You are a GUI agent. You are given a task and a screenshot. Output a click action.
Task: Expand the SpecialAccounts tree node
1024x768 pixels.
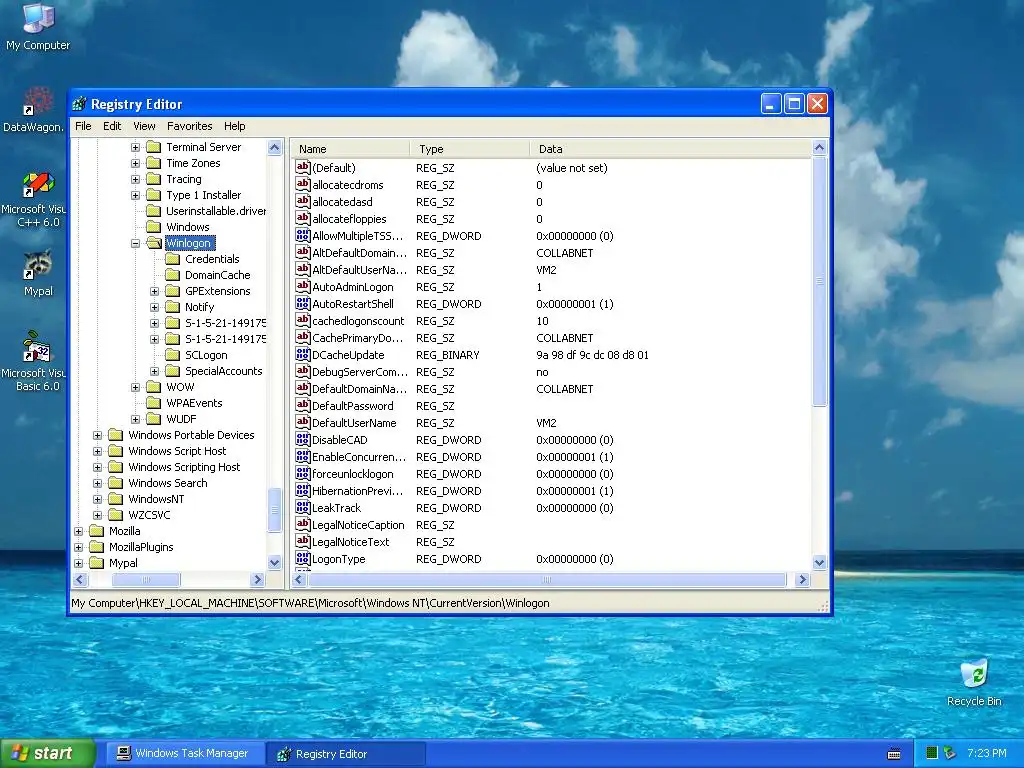[154, 371]
